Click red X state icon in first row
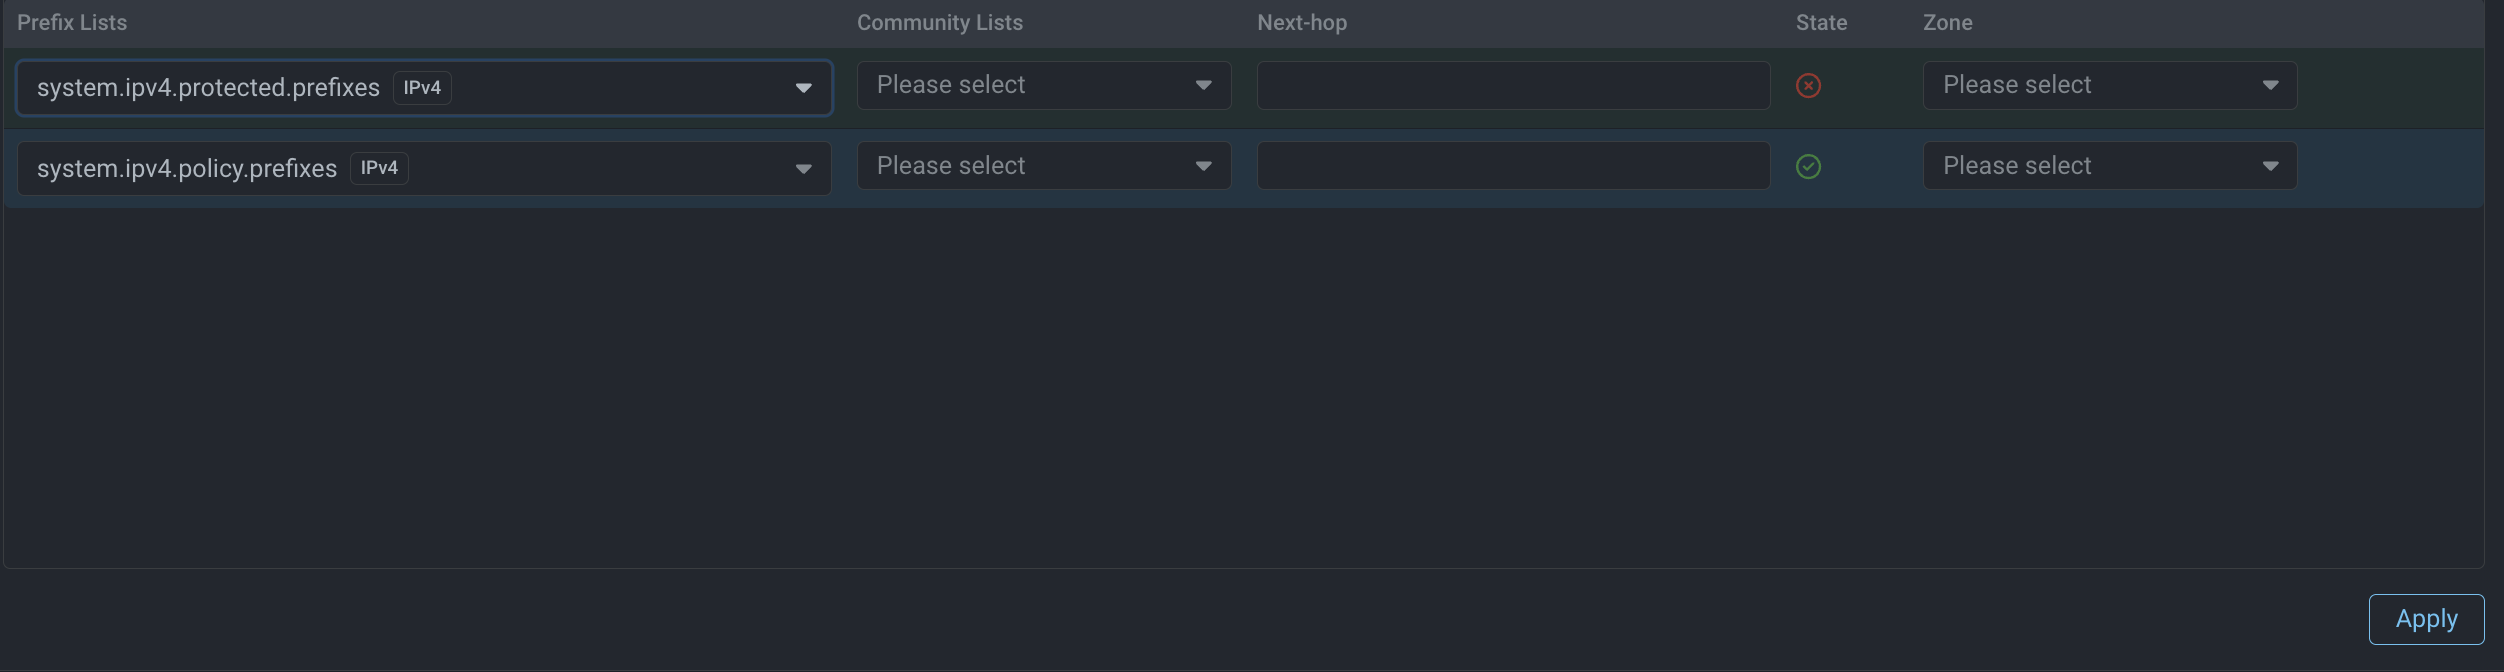 [x=1808, y=86]
